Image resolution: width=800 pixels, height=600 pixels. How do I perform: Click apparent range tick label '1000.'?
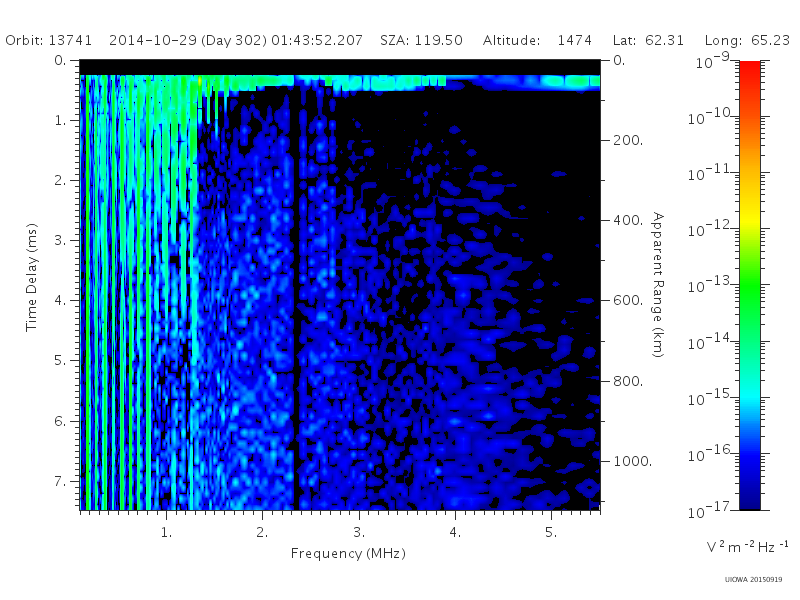click(x=632, y=461)
